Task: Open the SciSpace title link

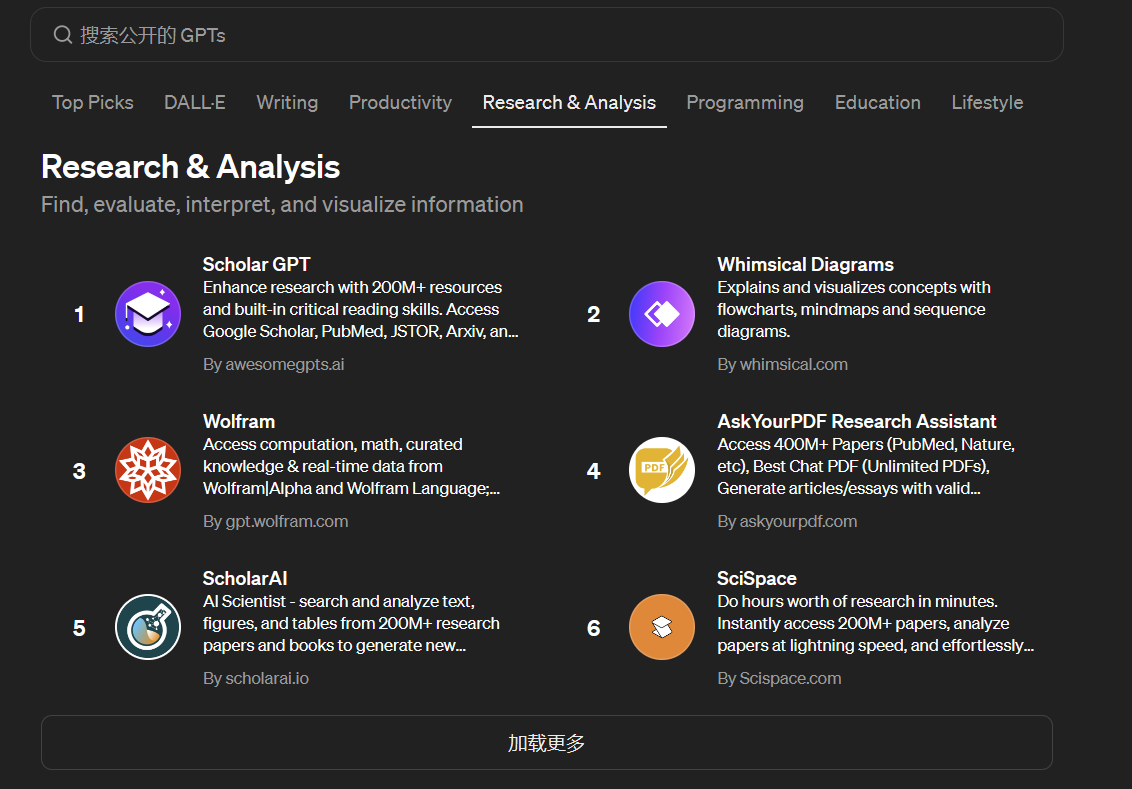Action: (x=757, y=578)
